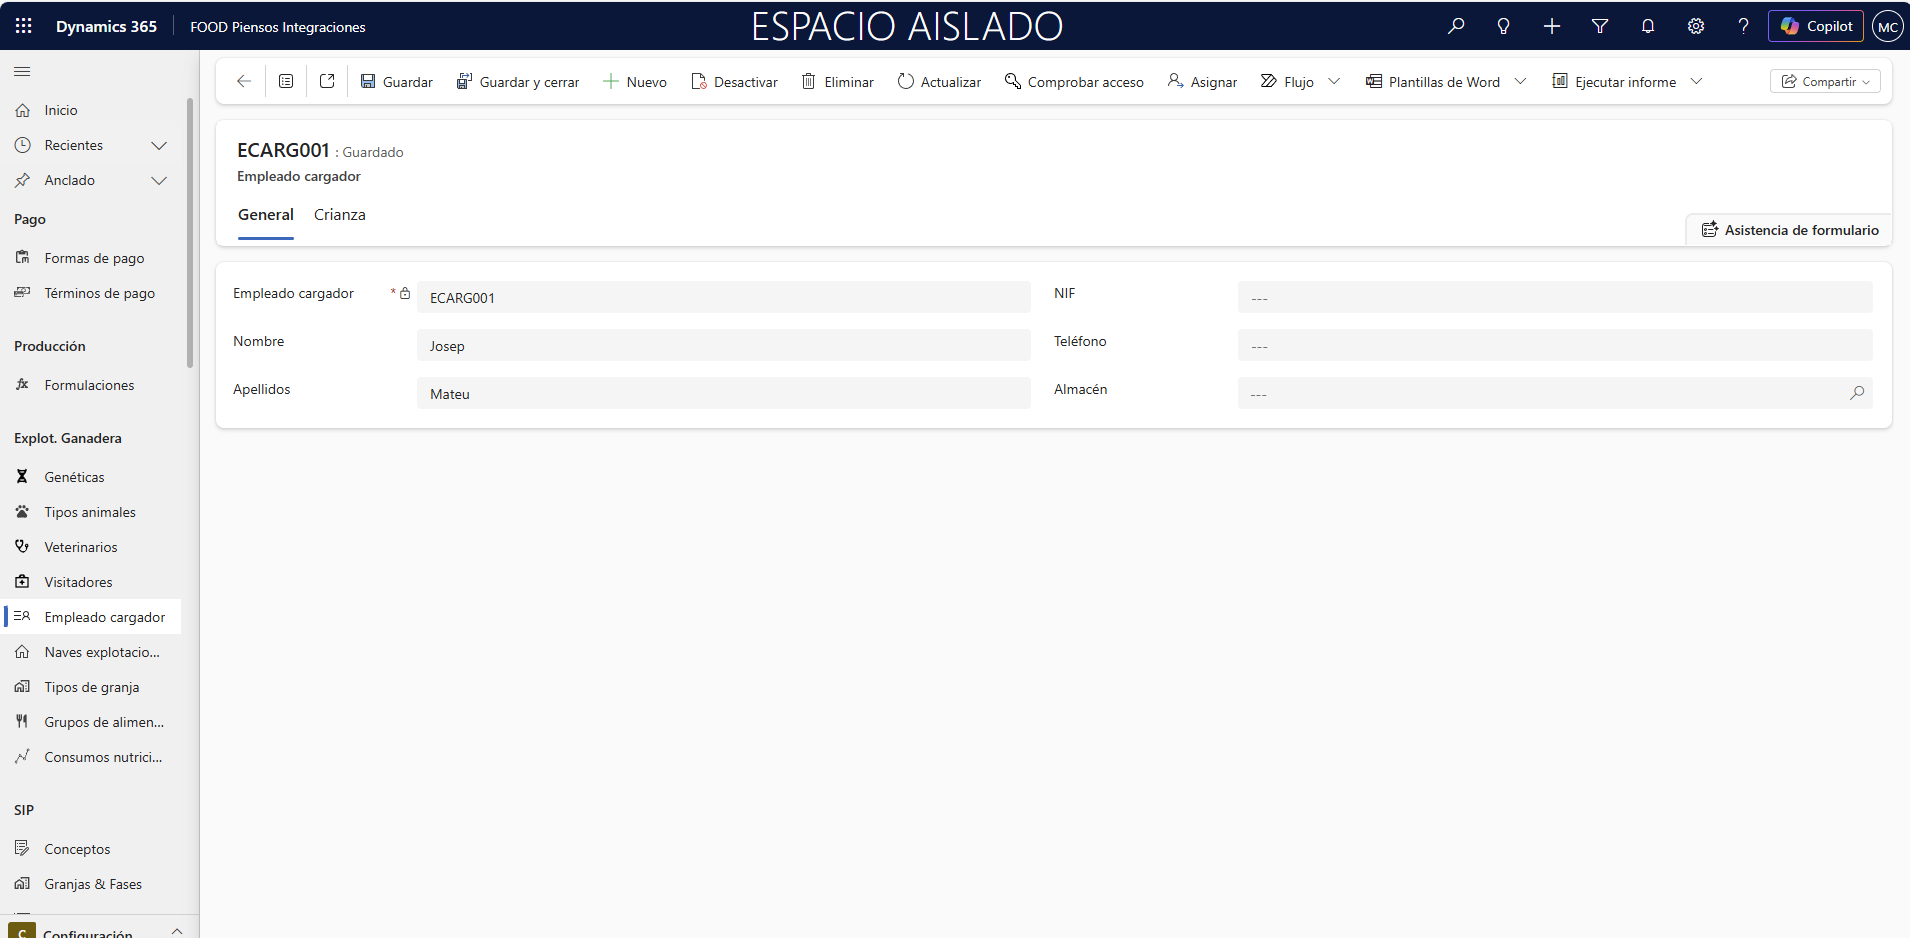Open notifications via the bell icon
Screen dimensions: 1910x938
click(x=1647, y=26)
